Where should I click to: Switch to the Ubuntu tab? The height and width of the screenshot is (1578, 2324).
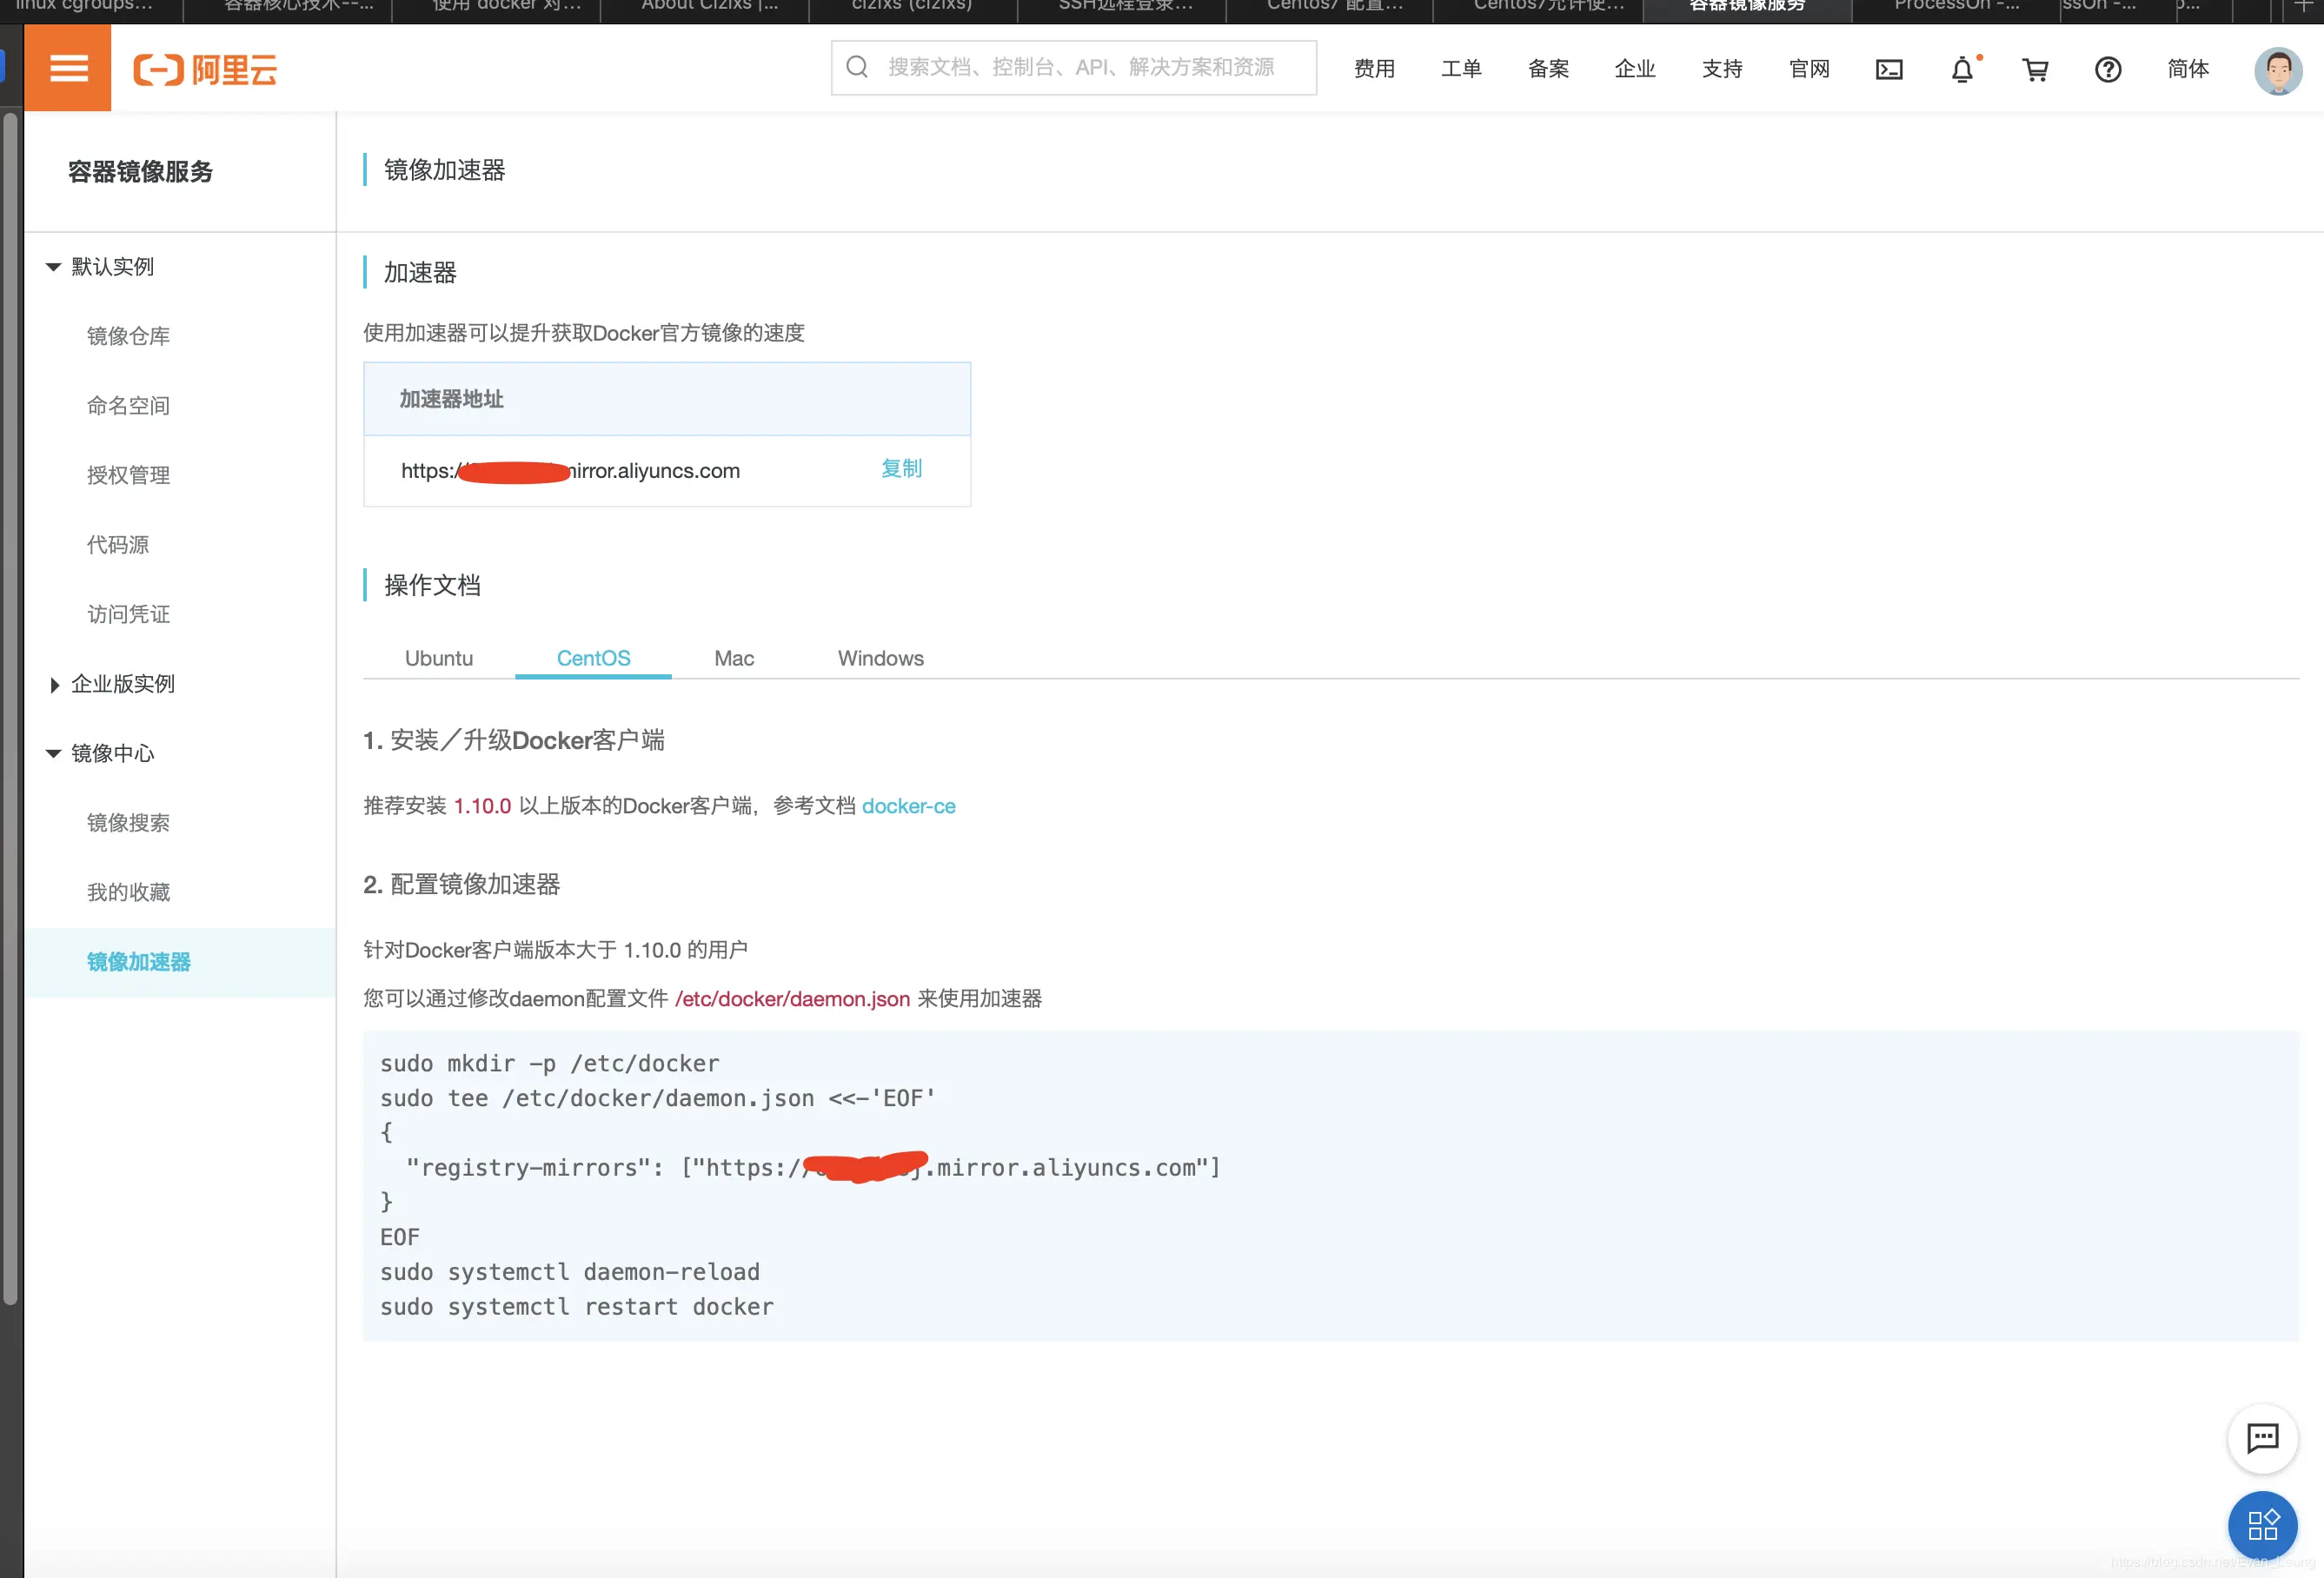[438, 658]
